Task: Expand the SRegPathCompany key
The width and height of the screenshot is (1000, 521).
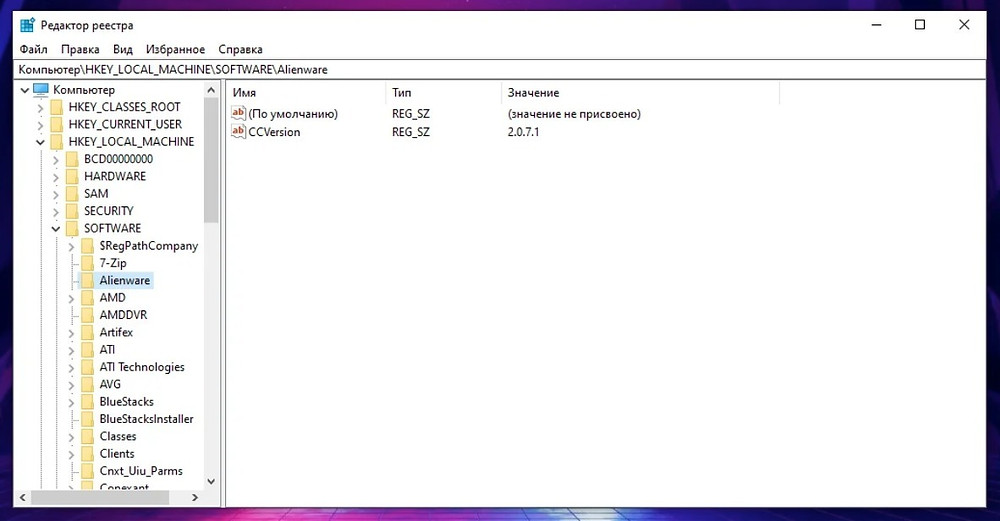Action: tap(71, 246)
